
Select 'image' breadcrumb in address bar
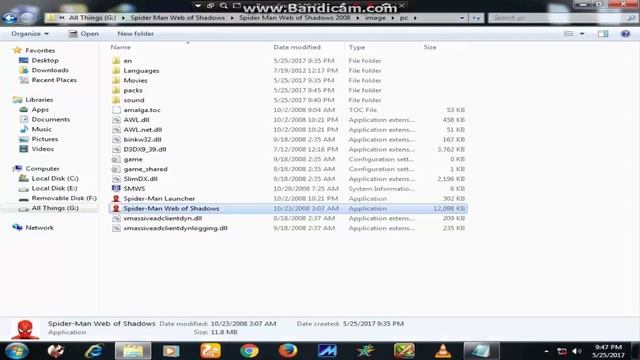point(375,18)
